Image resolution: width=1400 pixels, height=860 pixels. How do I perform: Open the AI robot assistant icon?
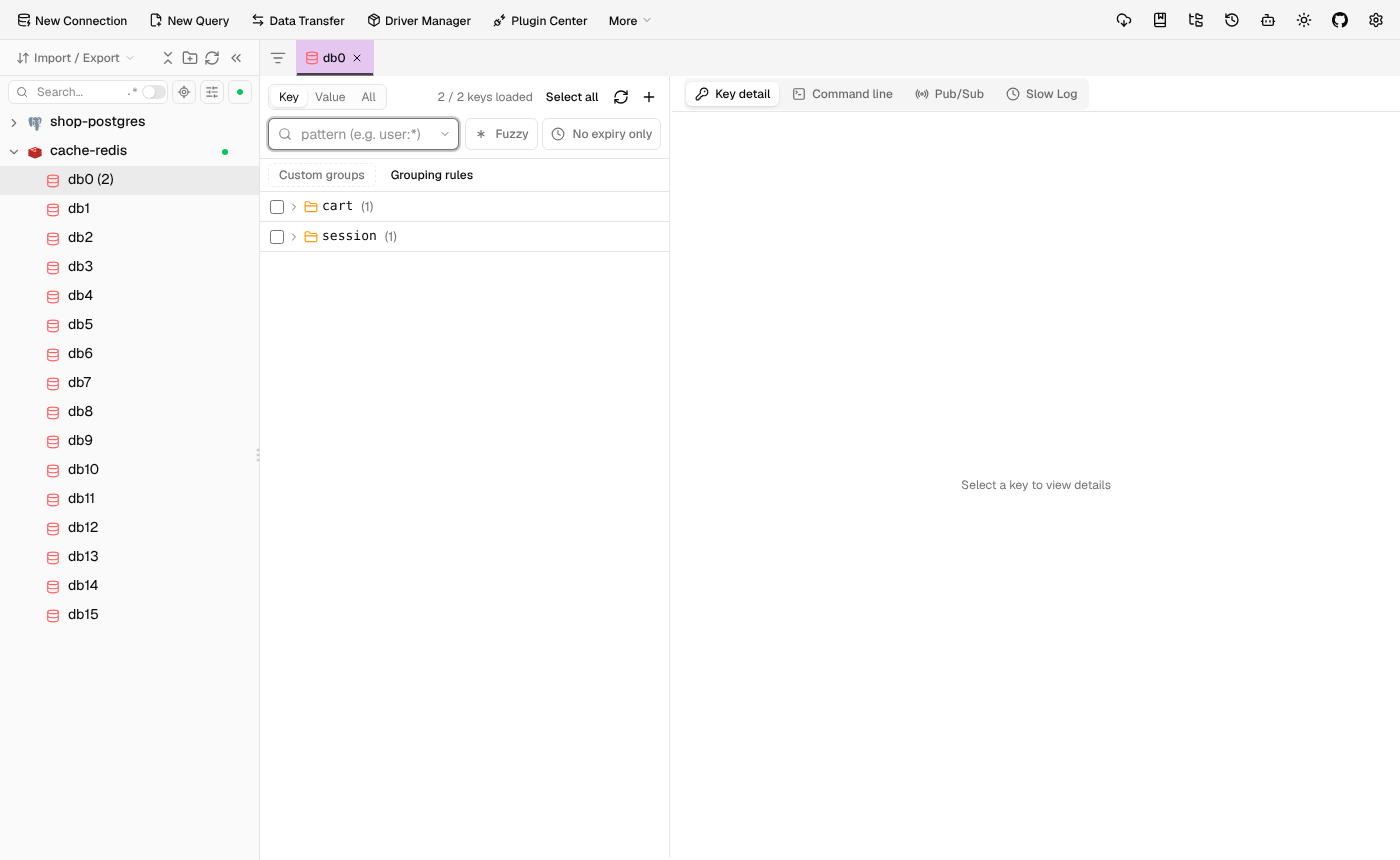click(x=1268, y=20)
